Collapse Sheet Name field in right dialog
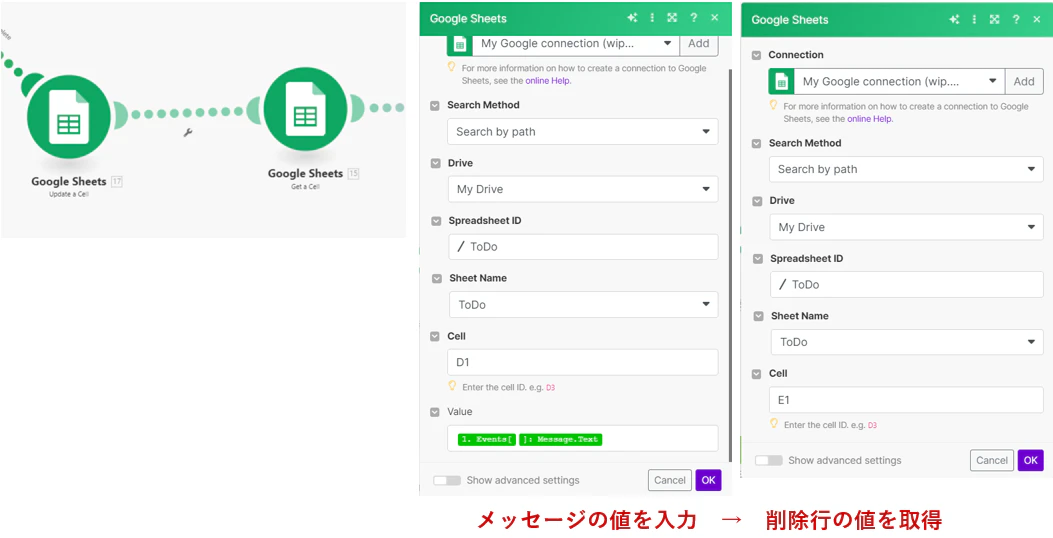 758,316
